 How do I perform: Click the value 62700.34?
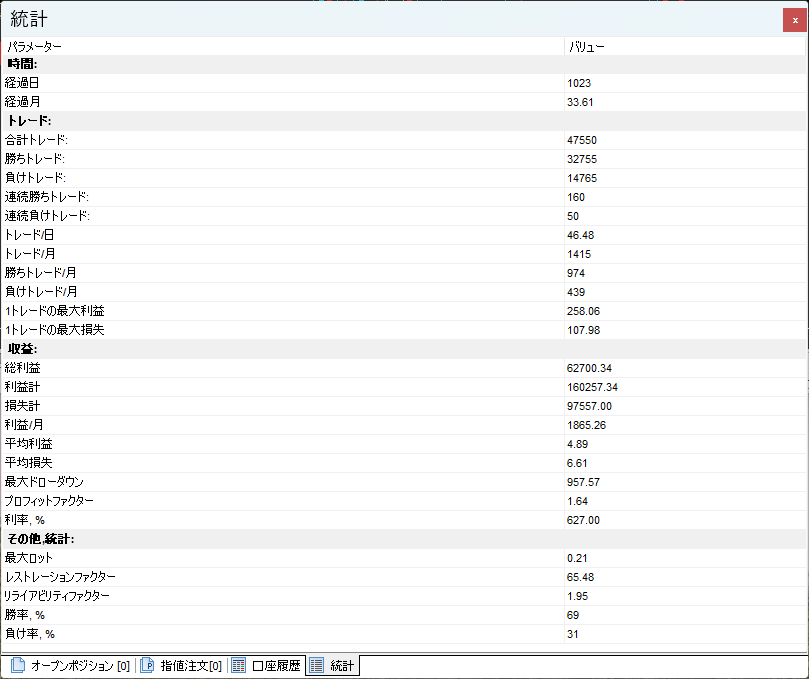[x=589, y=368]
